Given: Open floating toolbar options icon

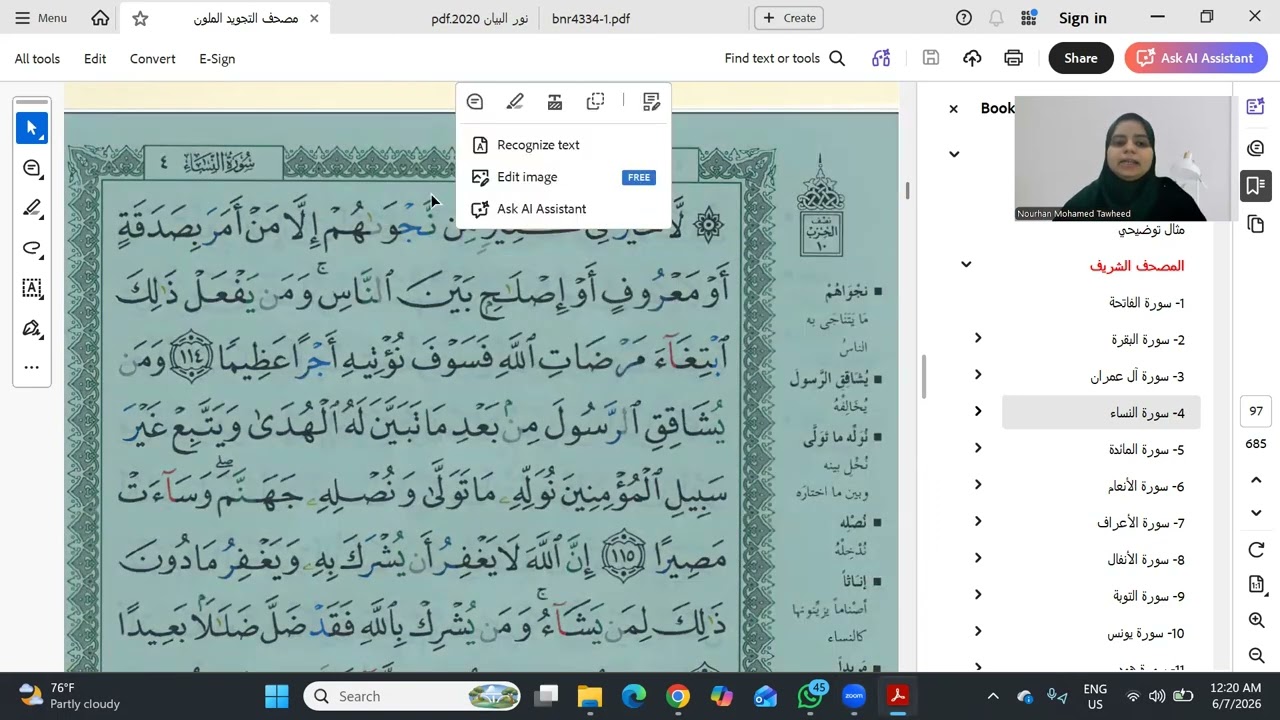Looking at the screenshot, I should click(x=651, y=101).
